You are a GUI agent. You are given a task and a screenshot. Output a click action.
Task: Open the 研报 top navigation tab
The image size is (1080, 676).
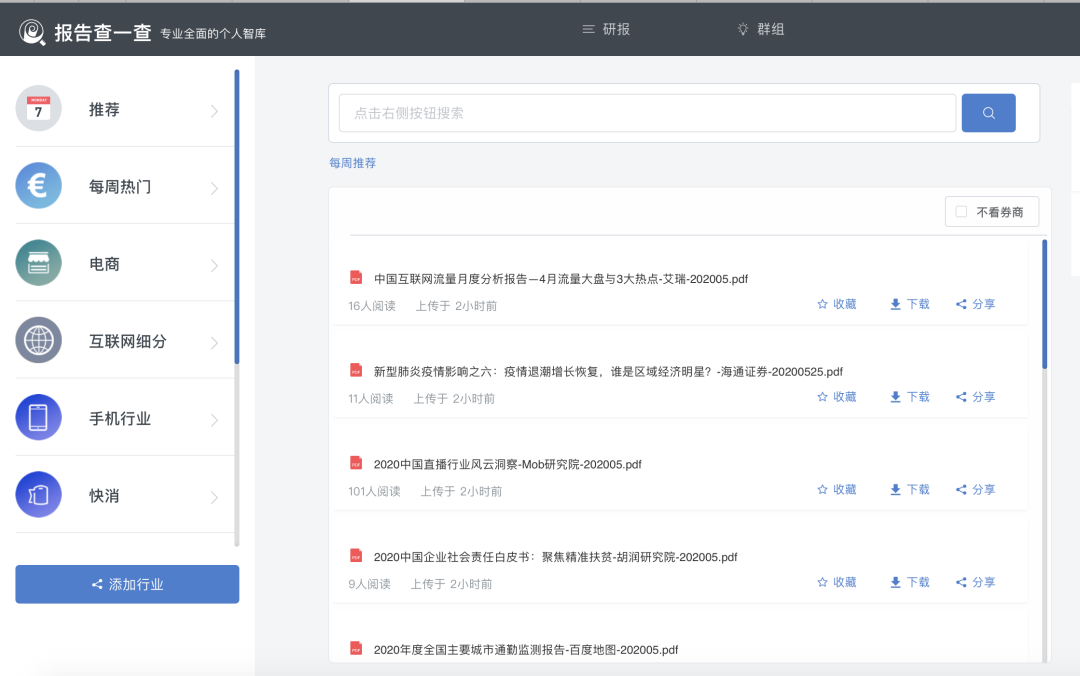coord(606,29)
